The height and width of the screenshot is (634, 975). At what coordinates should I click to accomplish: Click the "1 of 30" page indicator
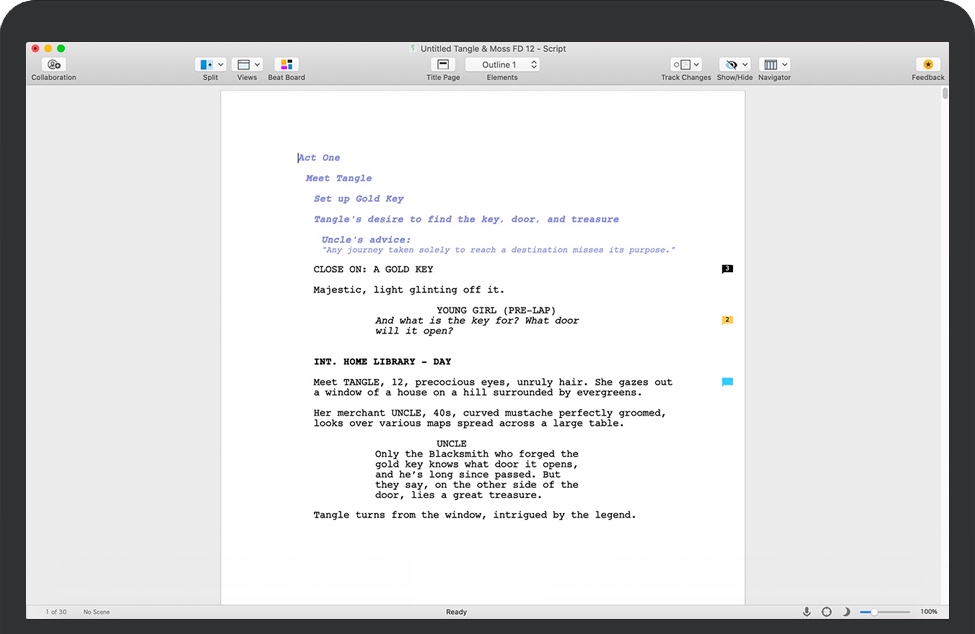pyautogui.click(x=55, y=611)
